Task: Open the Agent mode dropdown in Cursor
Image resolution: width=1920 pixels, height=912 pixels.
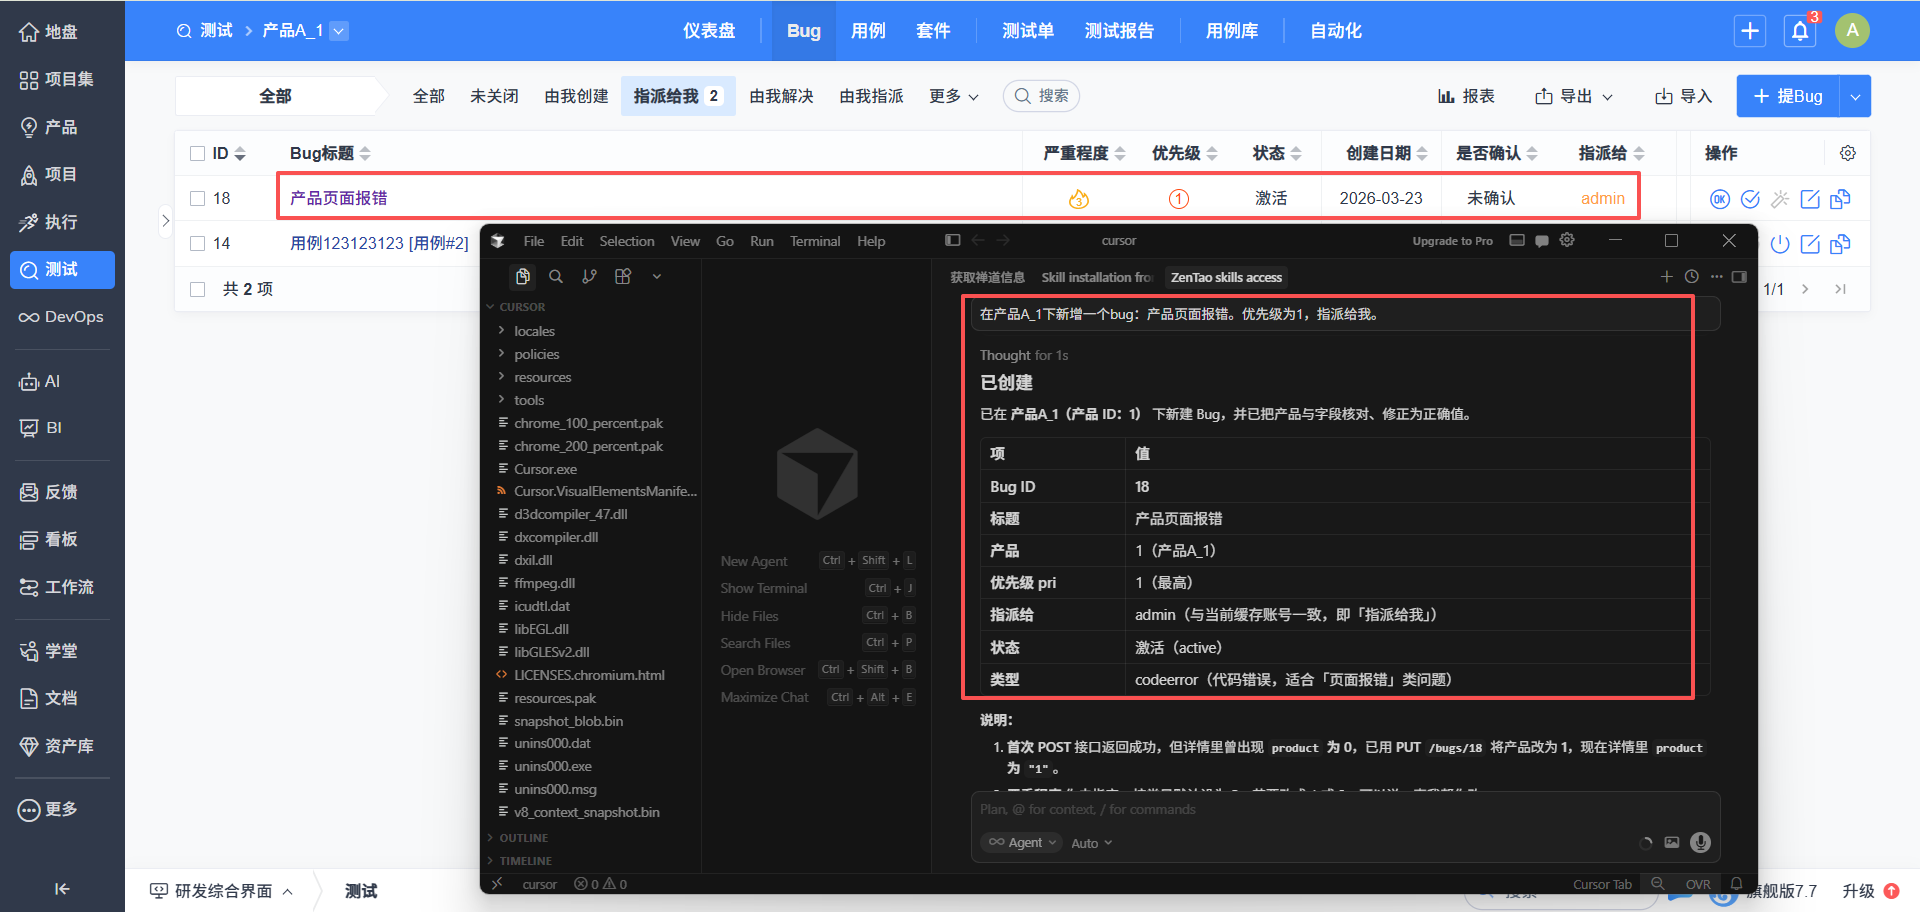Action: click(1021, 843)
